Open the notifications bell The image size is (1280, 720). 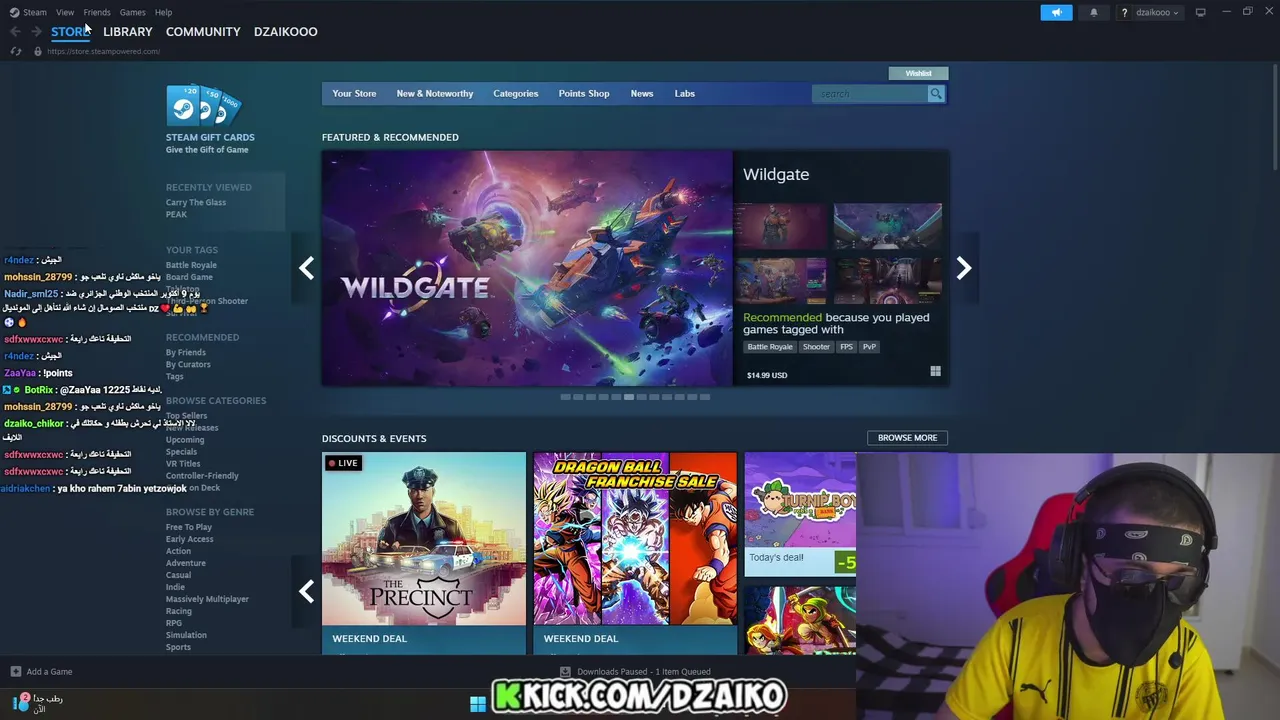coord(1093,12)
